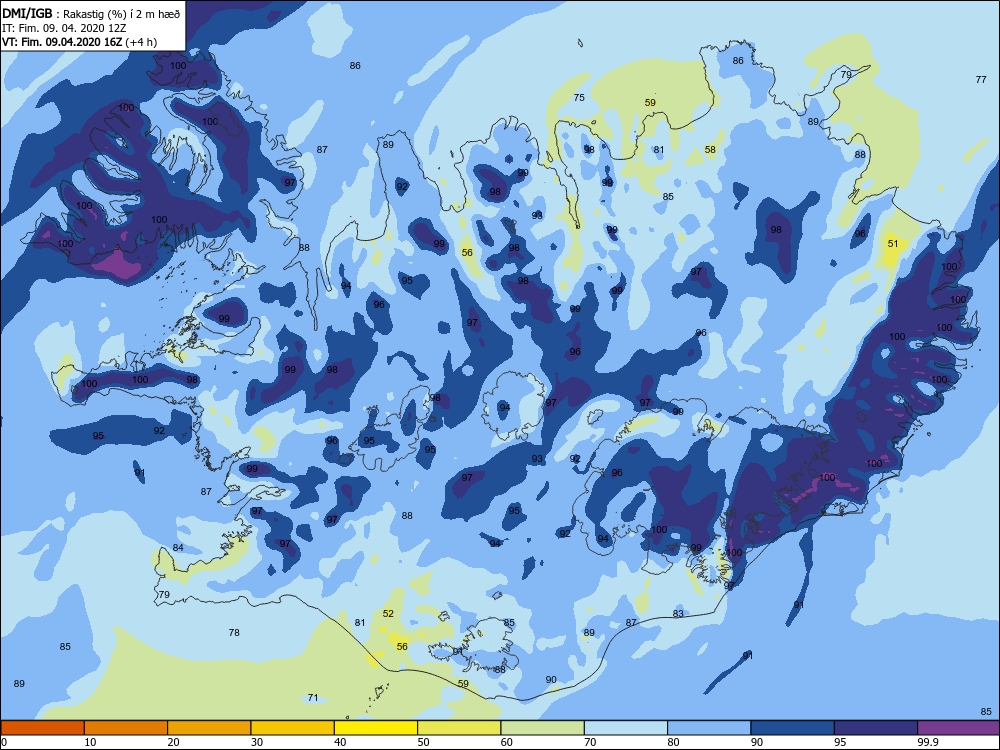Click the legend tick label "30"
This screenshot has width=1000, height=750.
257,742
